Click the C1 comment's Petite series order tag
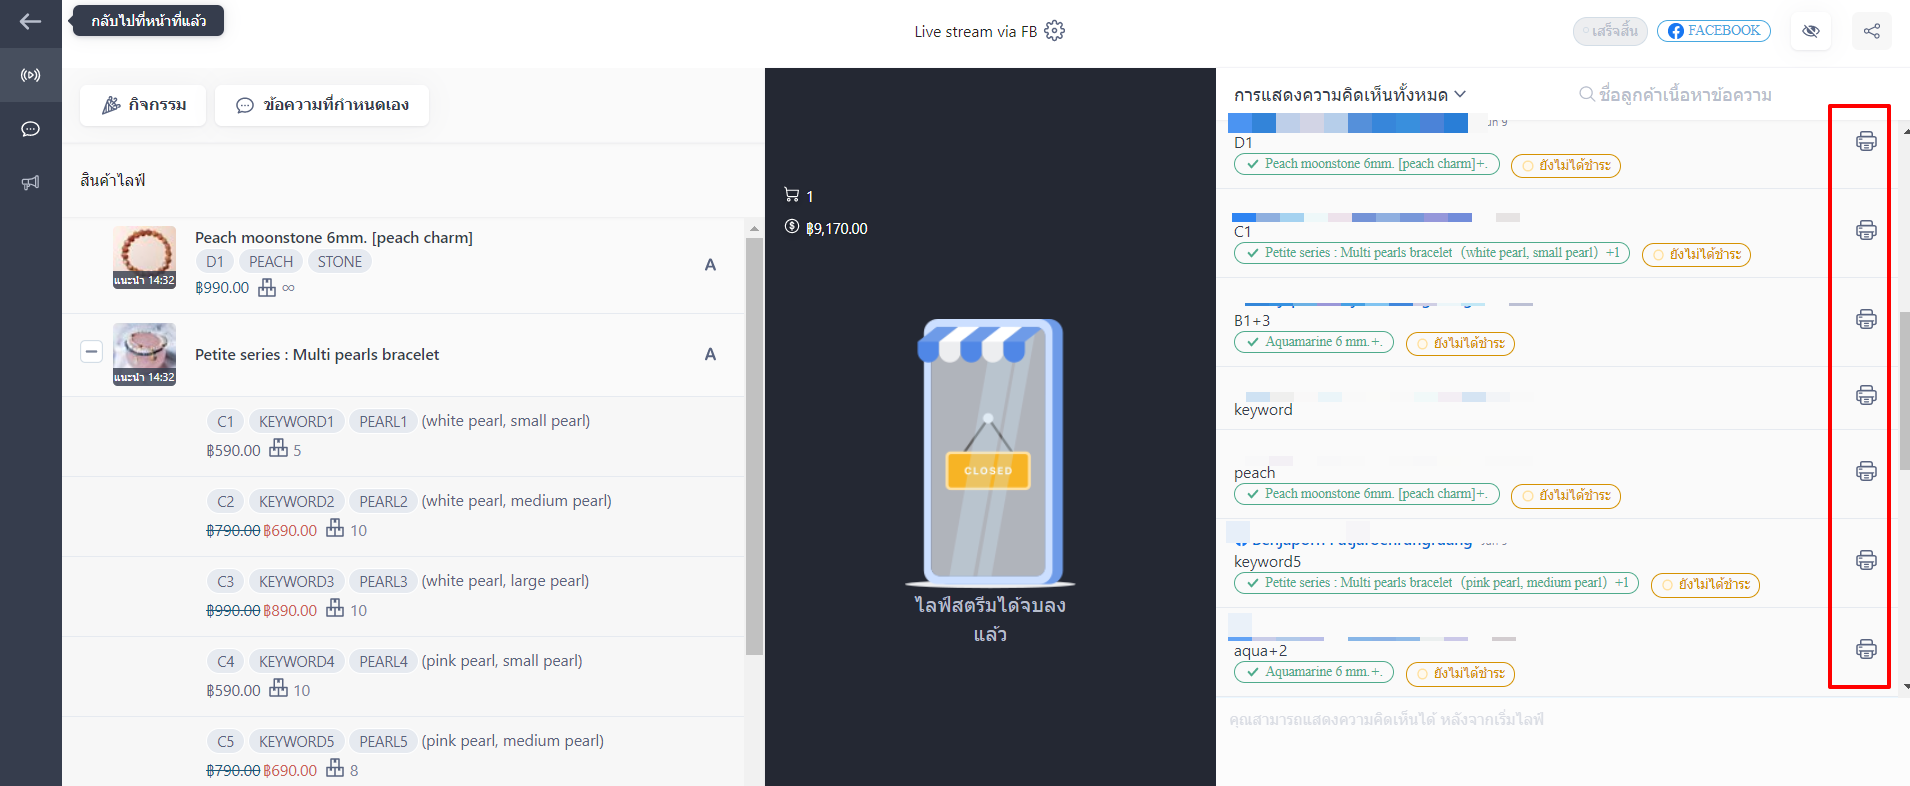 click(1432, 253)
